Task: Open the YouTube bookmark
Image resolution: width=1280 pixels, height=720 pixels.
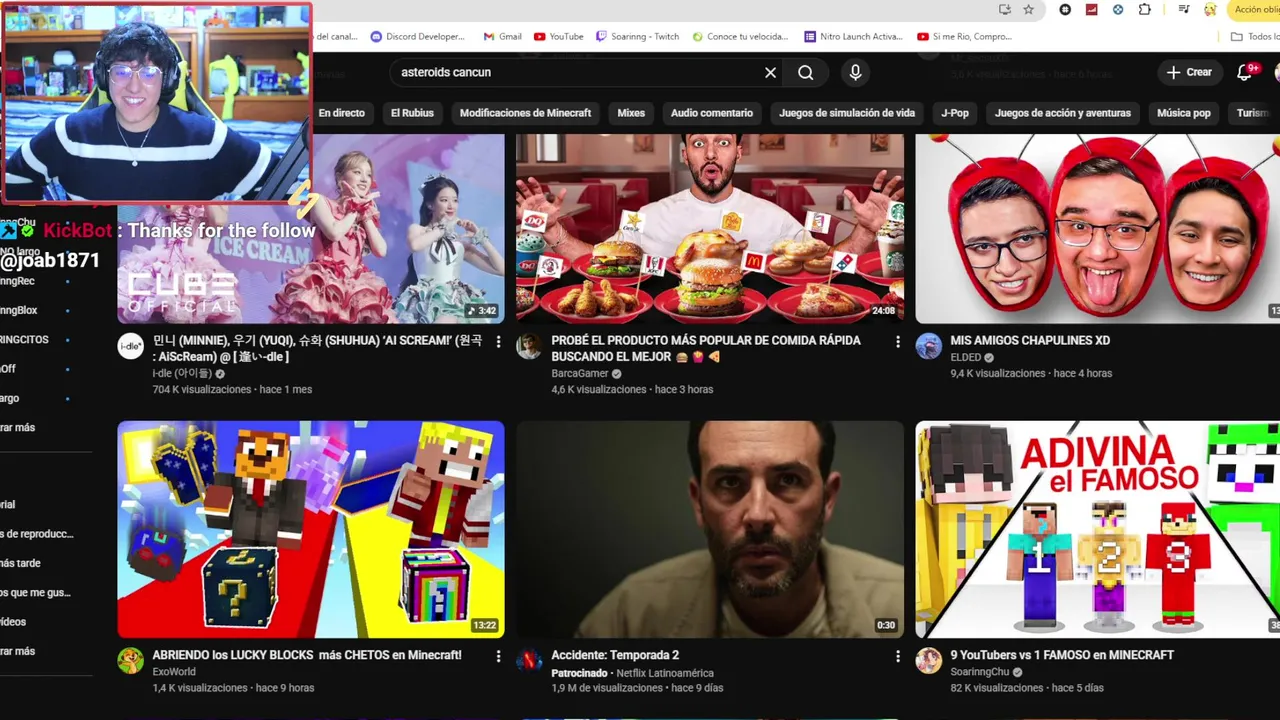Action: (x=558, y=36)
